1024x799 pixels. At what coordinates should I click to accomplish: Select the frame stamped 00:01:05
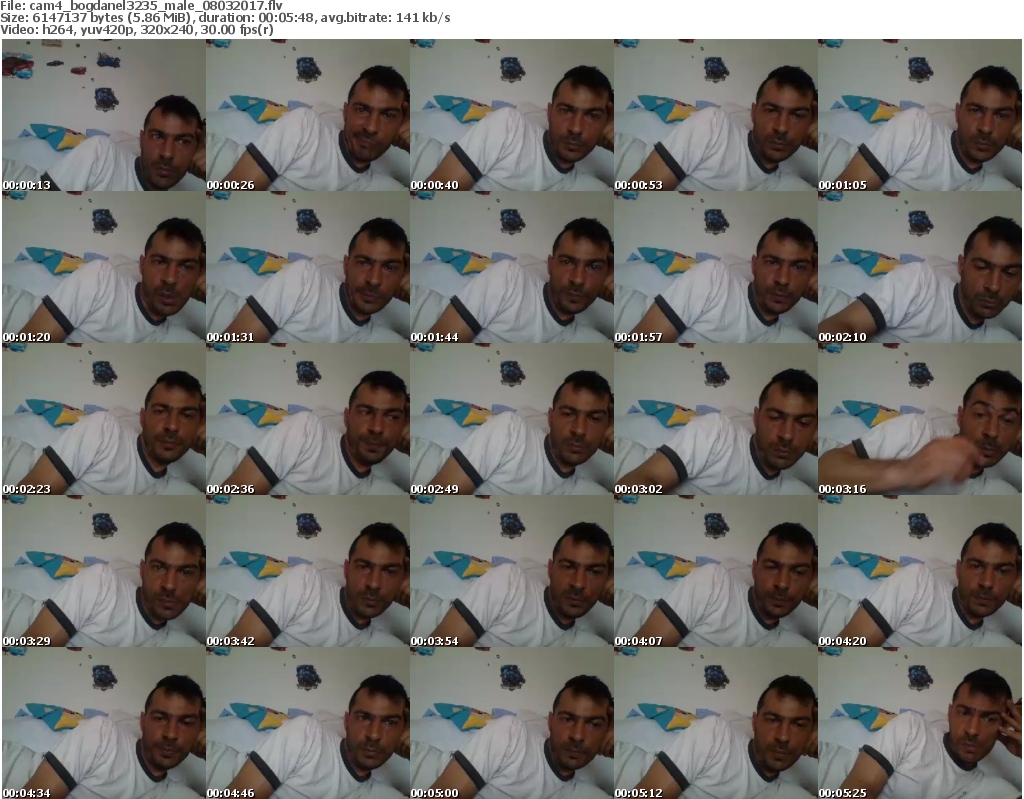coord(920,115)
